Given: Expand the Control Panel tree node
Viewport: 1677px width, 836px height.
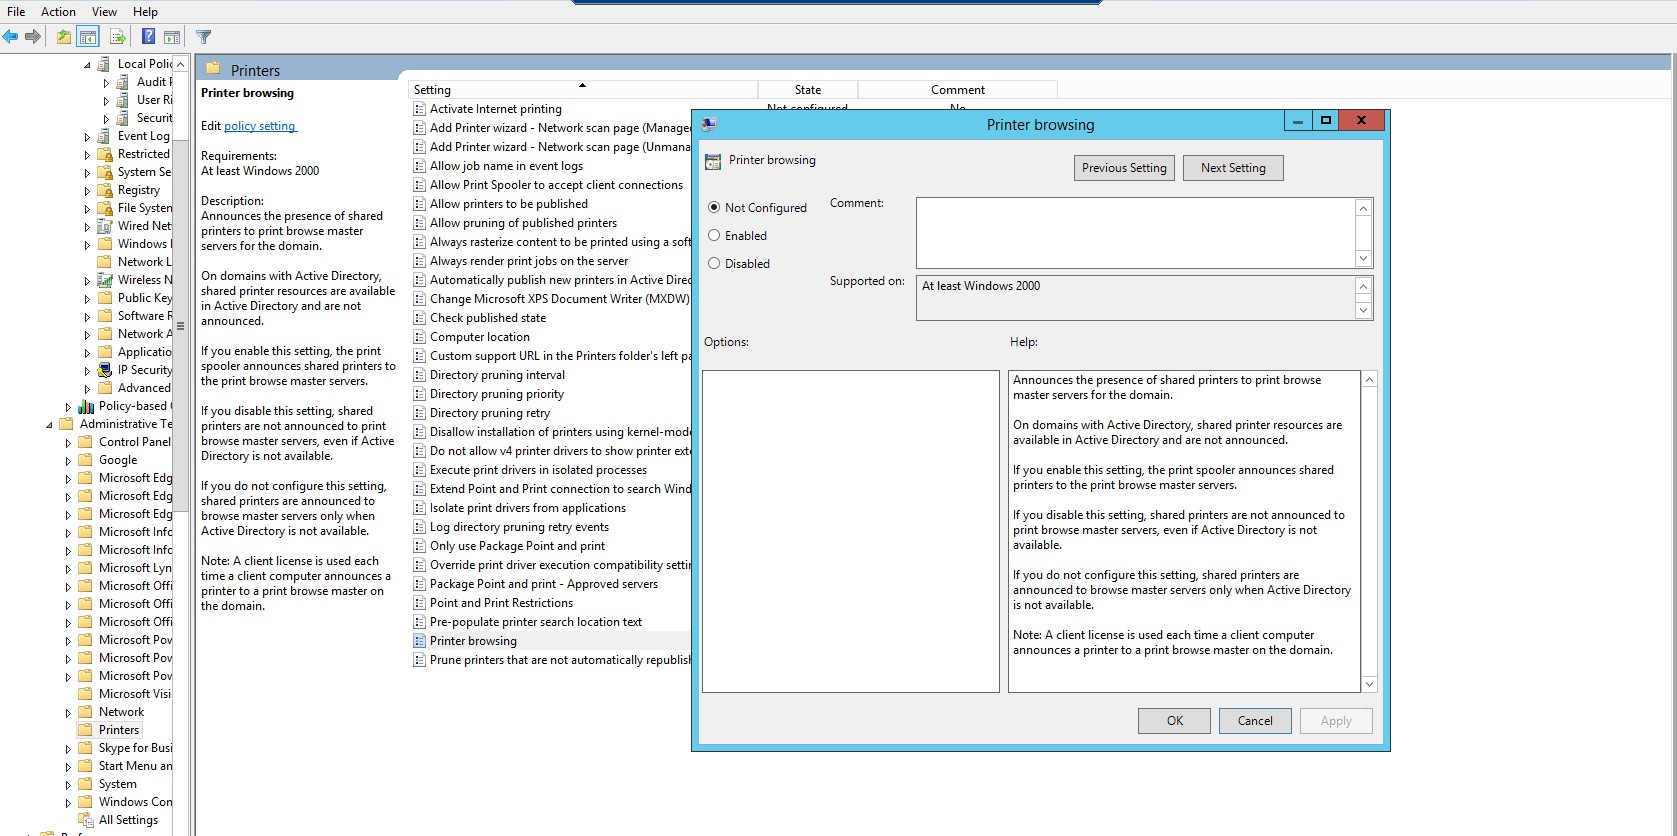Looking at the screenshot, I should click(x=68, y=442).
